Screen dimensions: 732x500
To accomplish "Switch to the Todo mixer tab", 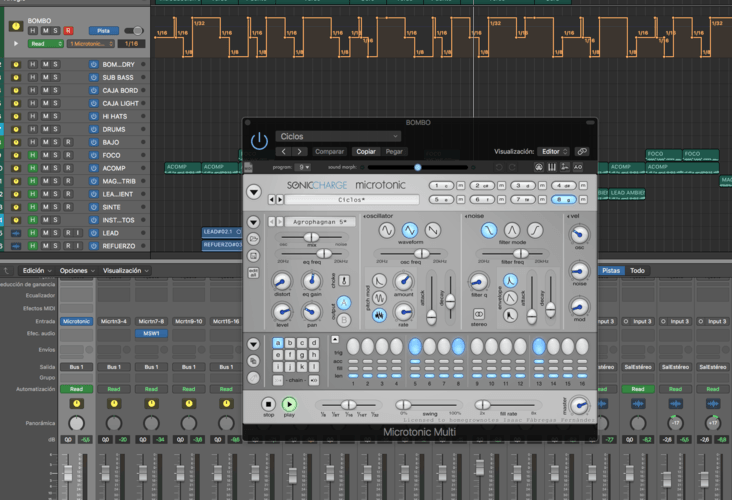I will pos(637,270).
